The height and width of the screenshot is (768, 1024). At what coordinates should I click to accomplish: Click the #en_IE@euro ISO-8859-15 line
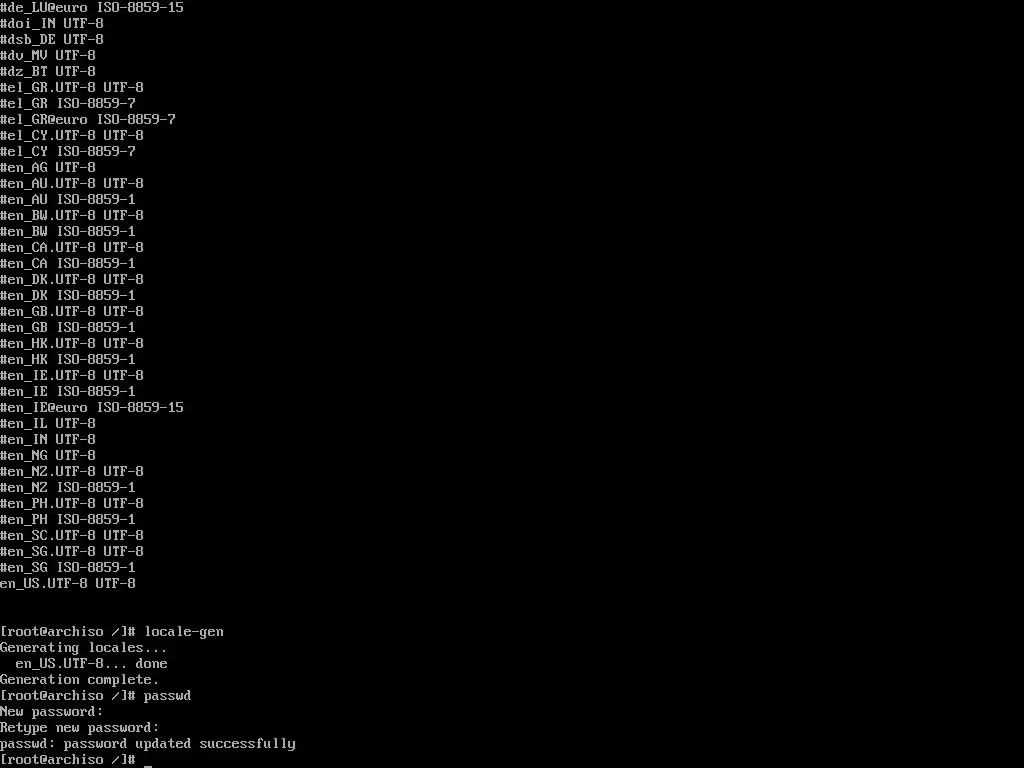pyautogui.click(x=92, y=407)
